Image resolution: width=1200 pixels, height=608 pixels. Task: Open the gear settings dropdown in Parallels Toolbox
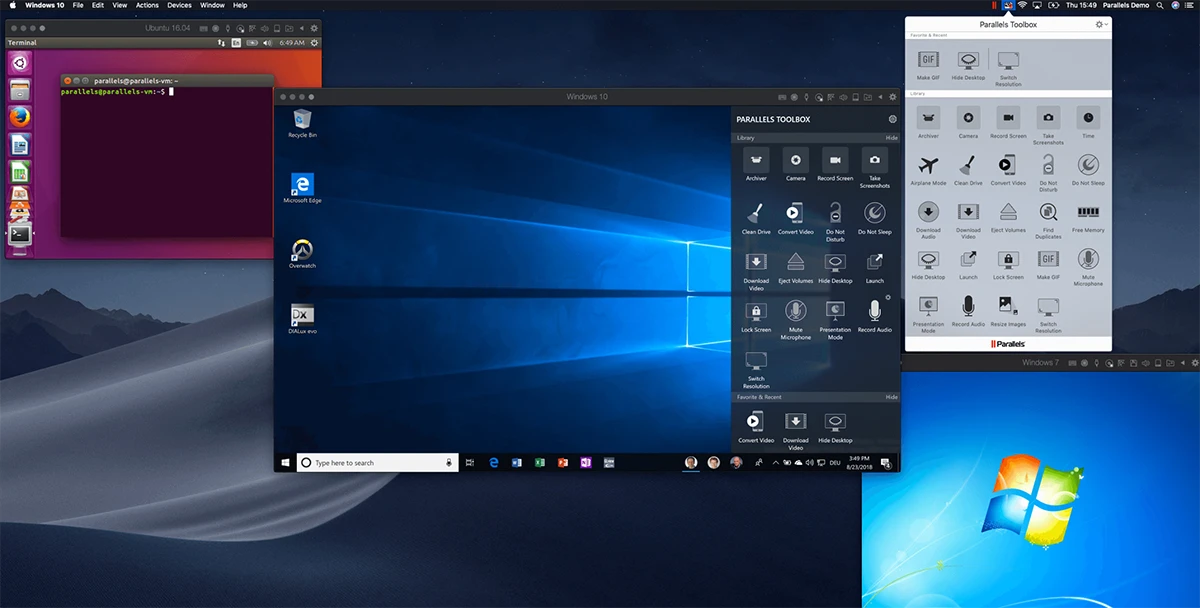point(1099,24)
